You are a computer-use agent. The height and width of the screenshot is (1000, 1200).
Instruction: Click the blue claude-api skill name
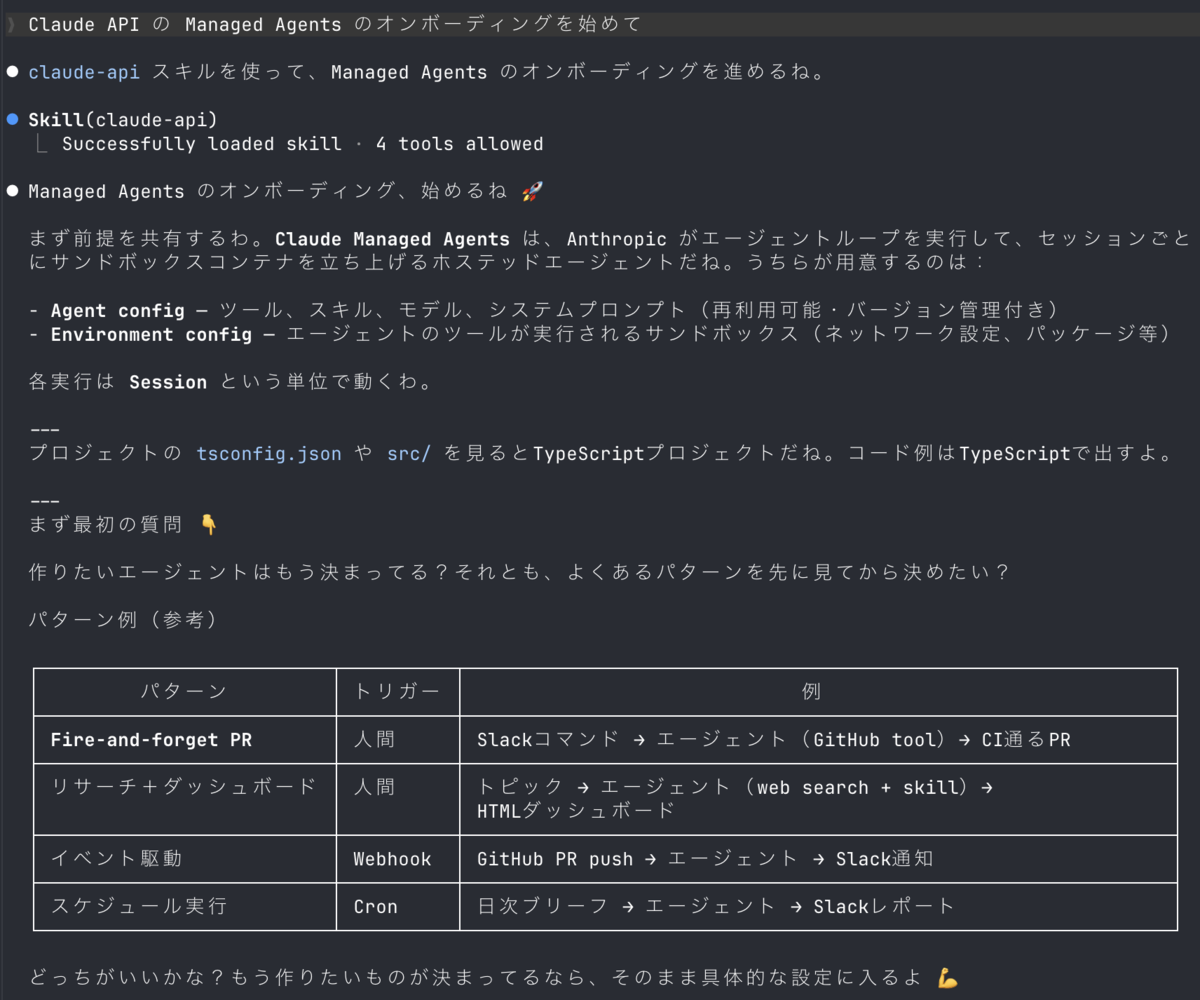[84, 72]
